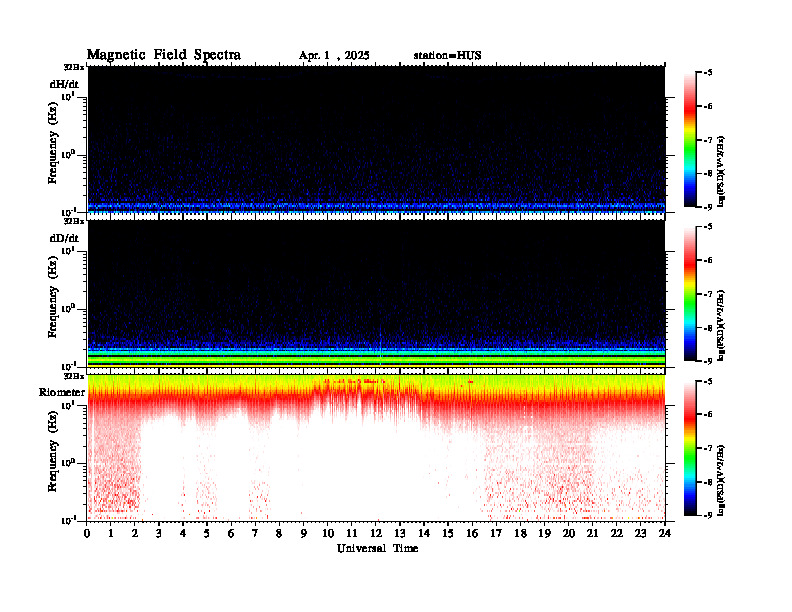This screenshot has width=792, height=612.
Task: Click hour tick label "12" on the time axis
Action: [376, 534]
